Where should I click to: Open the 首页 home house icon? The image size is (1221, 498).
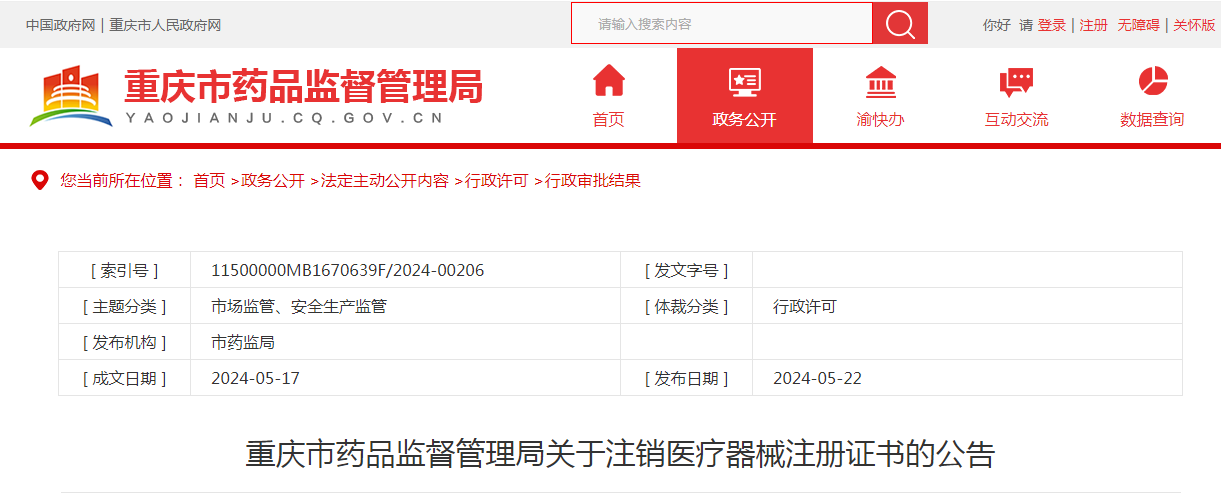click(x=608, y=81)
